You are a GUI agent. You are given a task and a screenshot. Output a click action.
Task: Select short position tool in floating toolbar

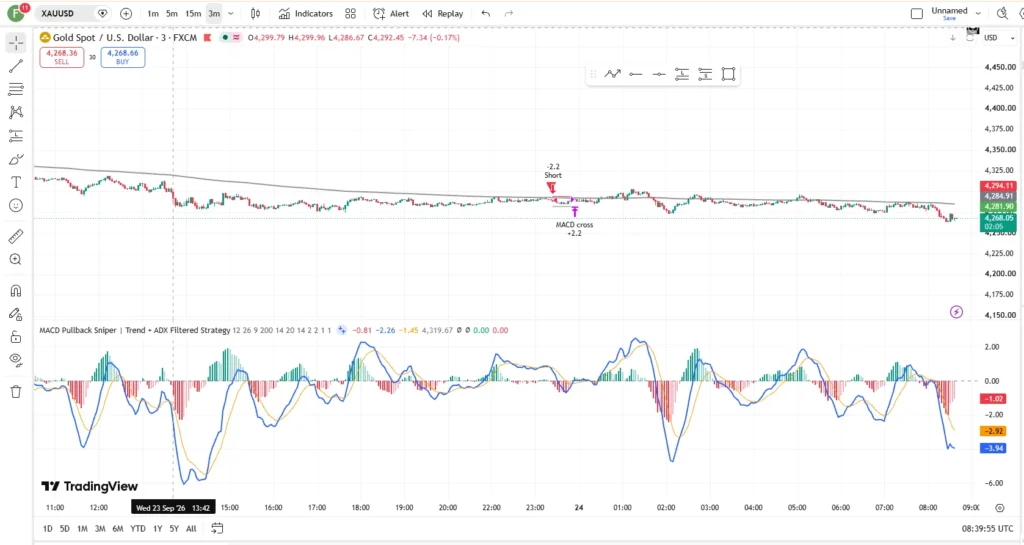pyautogui.click(x=705, y=74)
